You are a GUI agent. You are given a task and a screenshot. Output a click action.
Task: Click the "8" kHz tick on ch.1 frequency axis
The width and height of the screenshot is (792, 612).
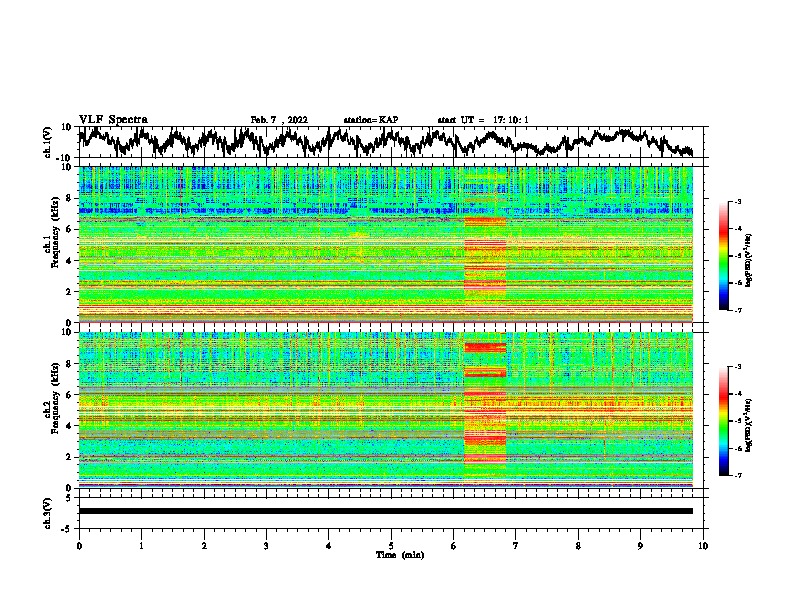[x=70, y=198]
